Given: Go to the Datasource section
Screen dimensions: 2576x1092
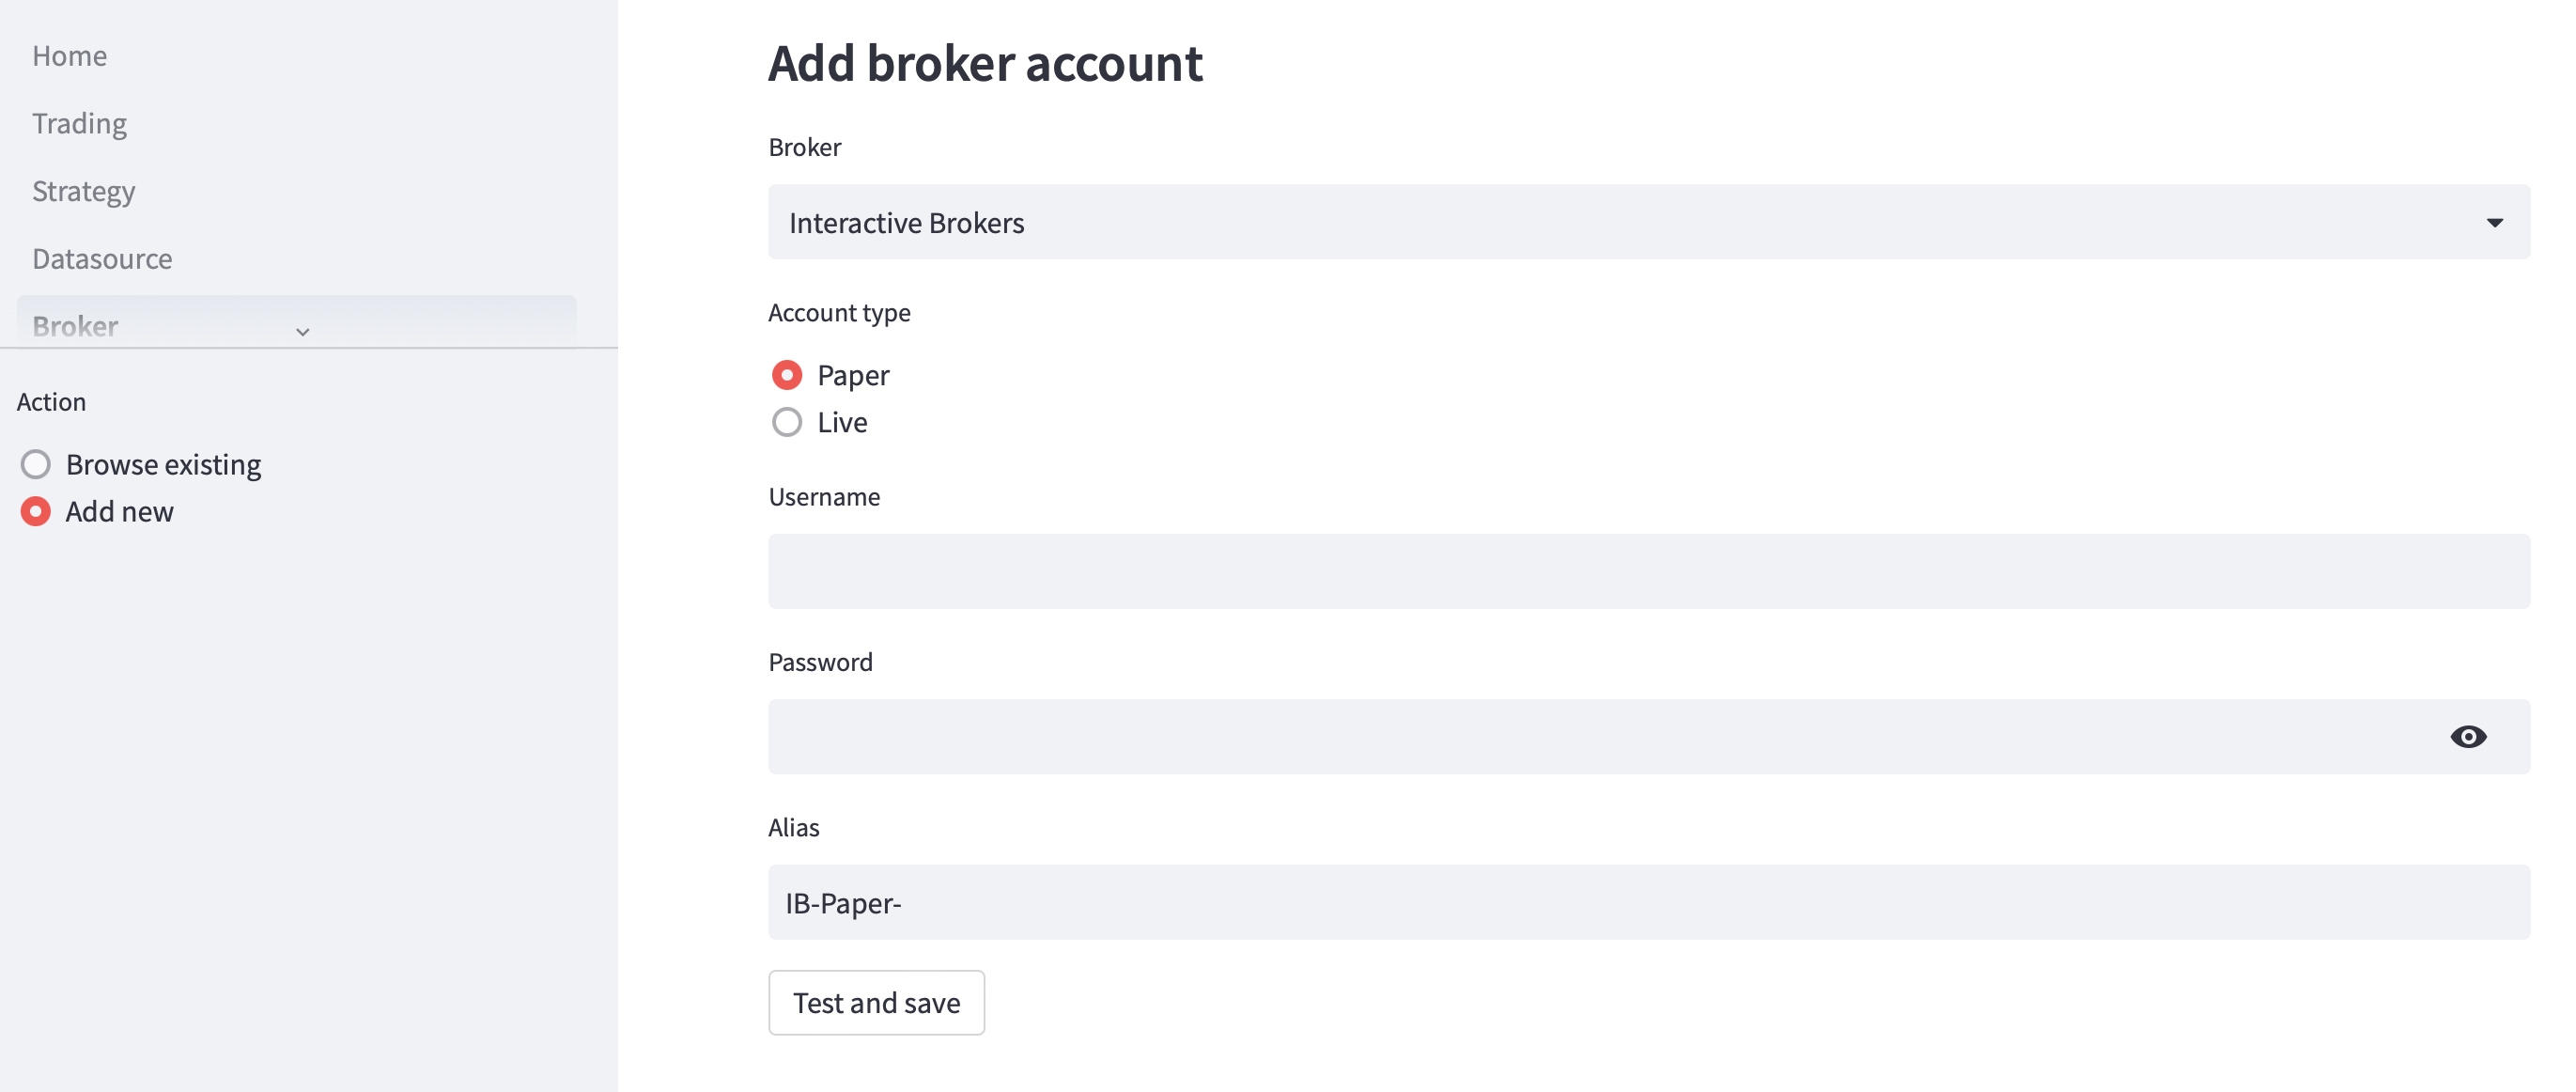Looking at the screenshot, I should tap(102, 258).
